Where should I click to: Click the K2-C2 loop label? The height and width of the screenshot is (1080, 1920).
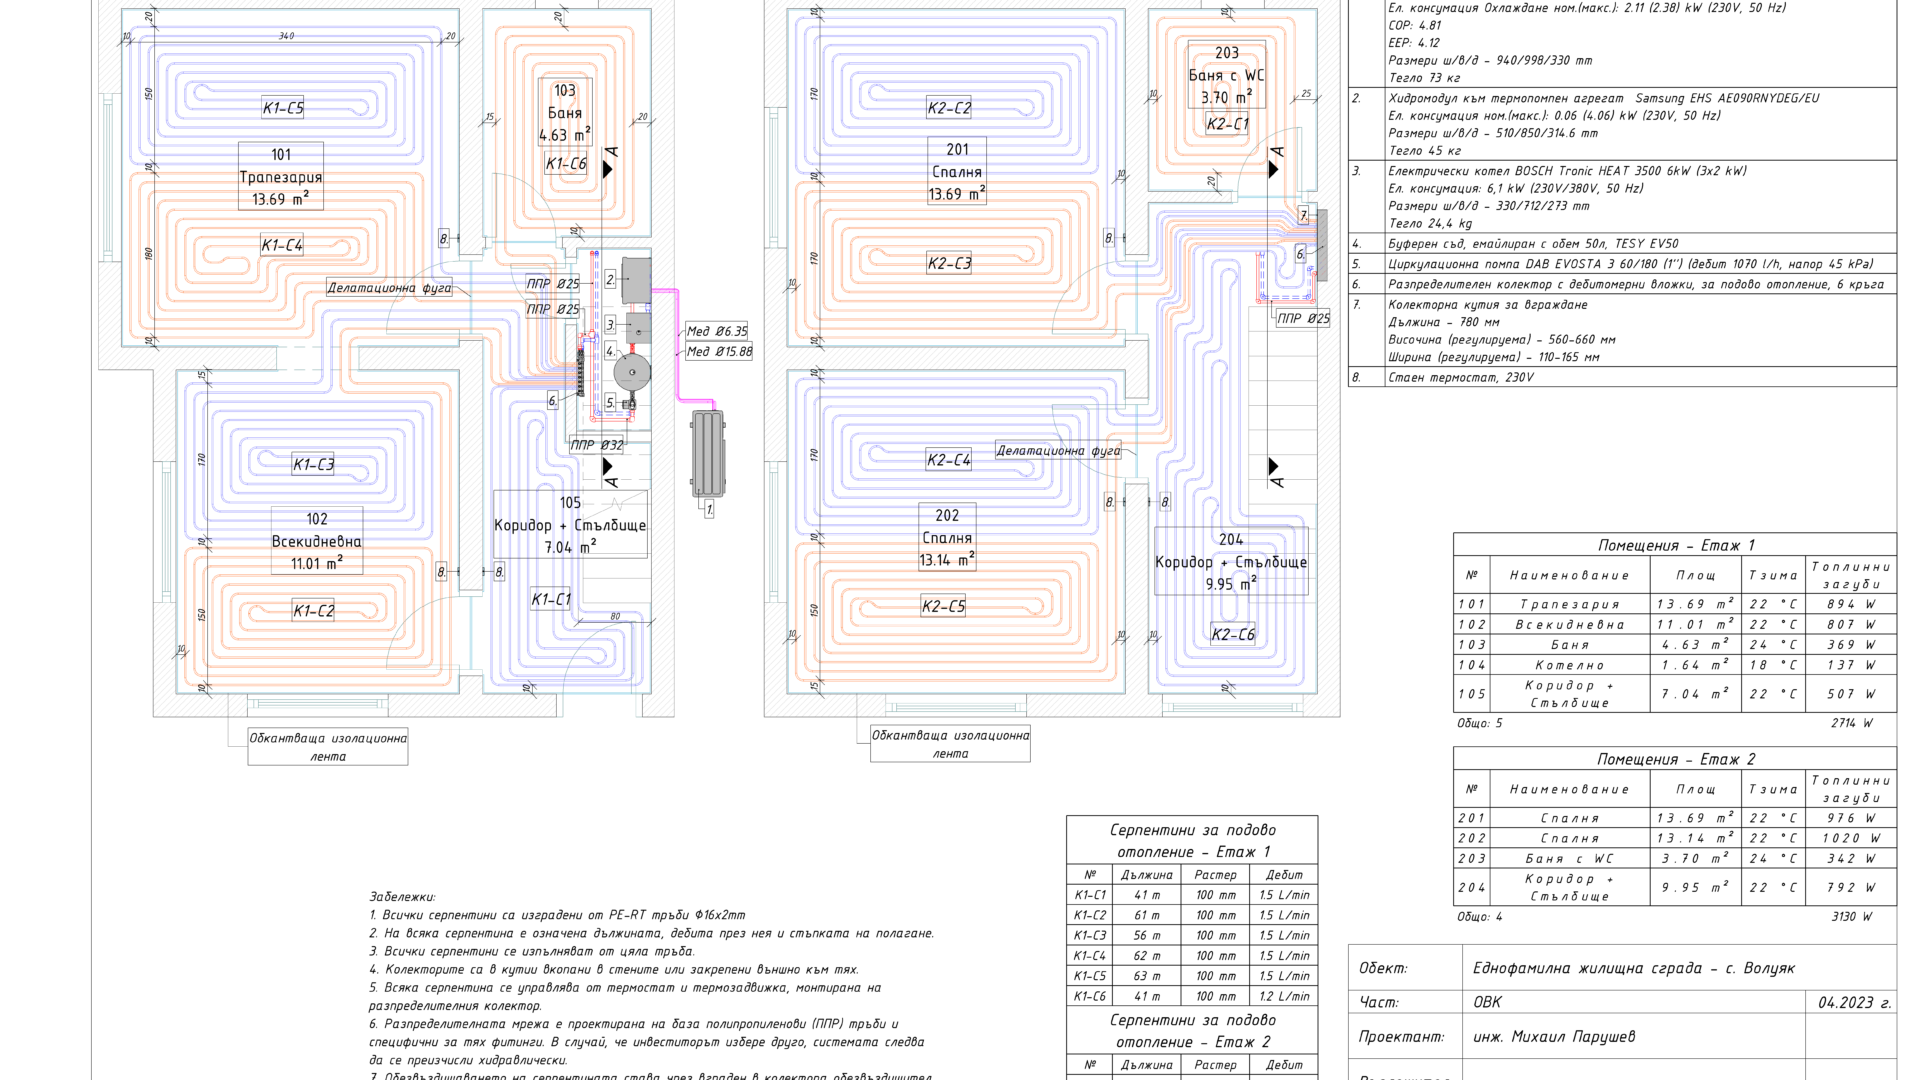pos(949,108)
